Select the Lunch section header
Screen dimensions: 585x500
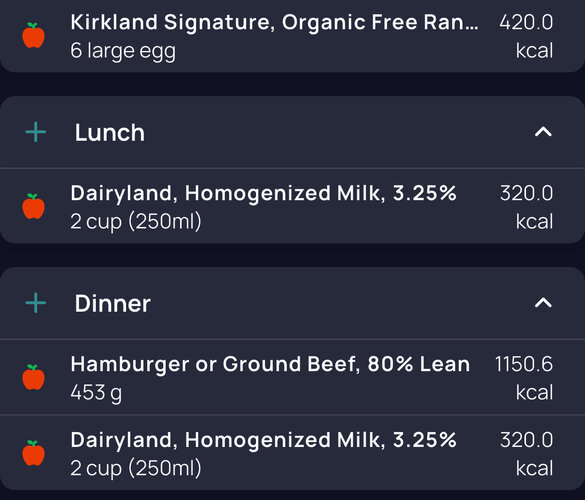click(x=292, y=132)
